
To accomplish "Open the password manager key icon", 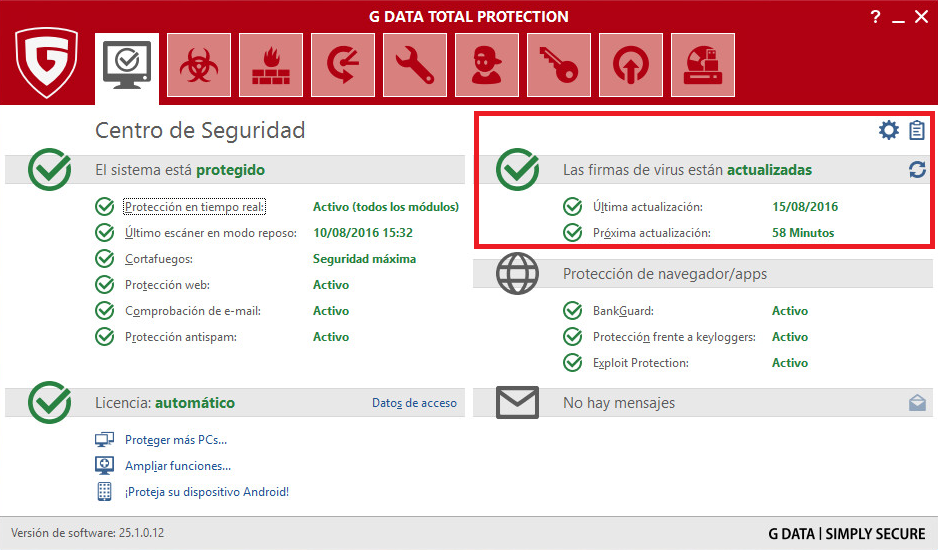I will point(559,65).
